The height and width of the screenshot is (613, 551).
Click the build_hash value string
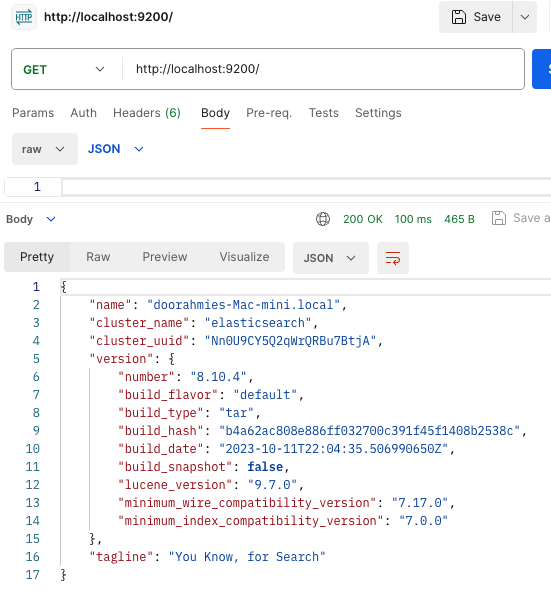pyautogui.click(x=369, y=430)
